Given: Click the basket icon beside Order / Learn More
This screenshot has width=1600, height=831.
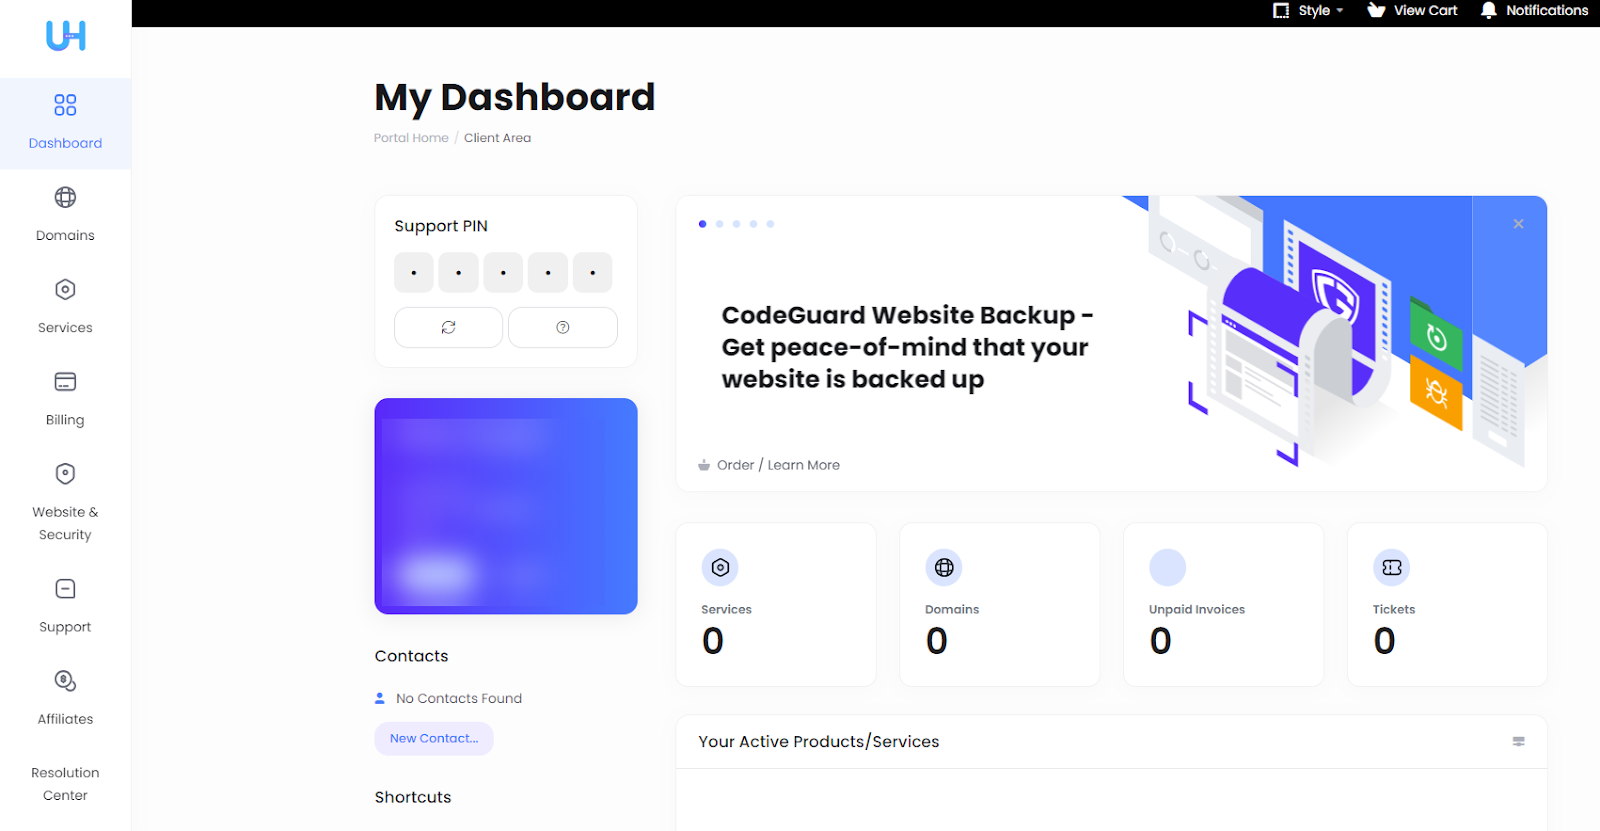Looking at the screenshot, I should 704,465.
